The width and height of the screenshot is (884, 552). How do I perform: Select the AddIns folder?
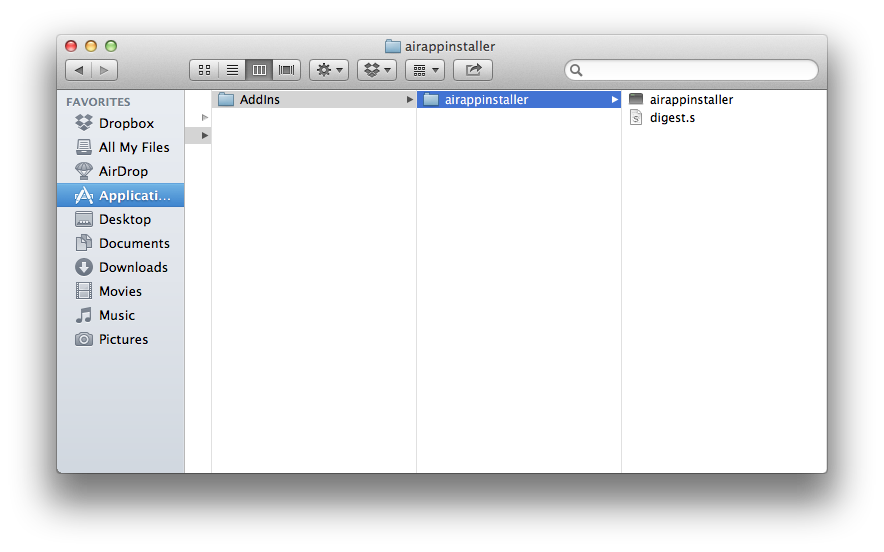314,99
